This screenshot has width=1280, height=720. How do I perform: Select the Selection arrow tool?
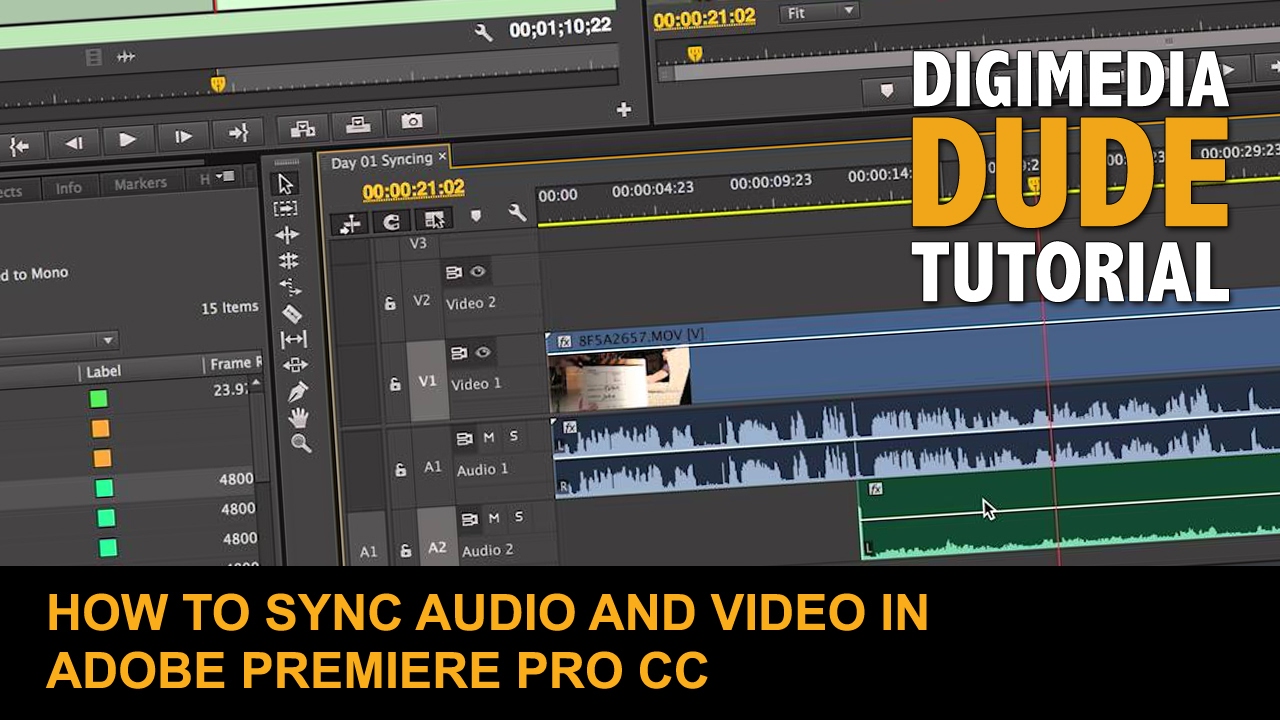coord(286,184)
